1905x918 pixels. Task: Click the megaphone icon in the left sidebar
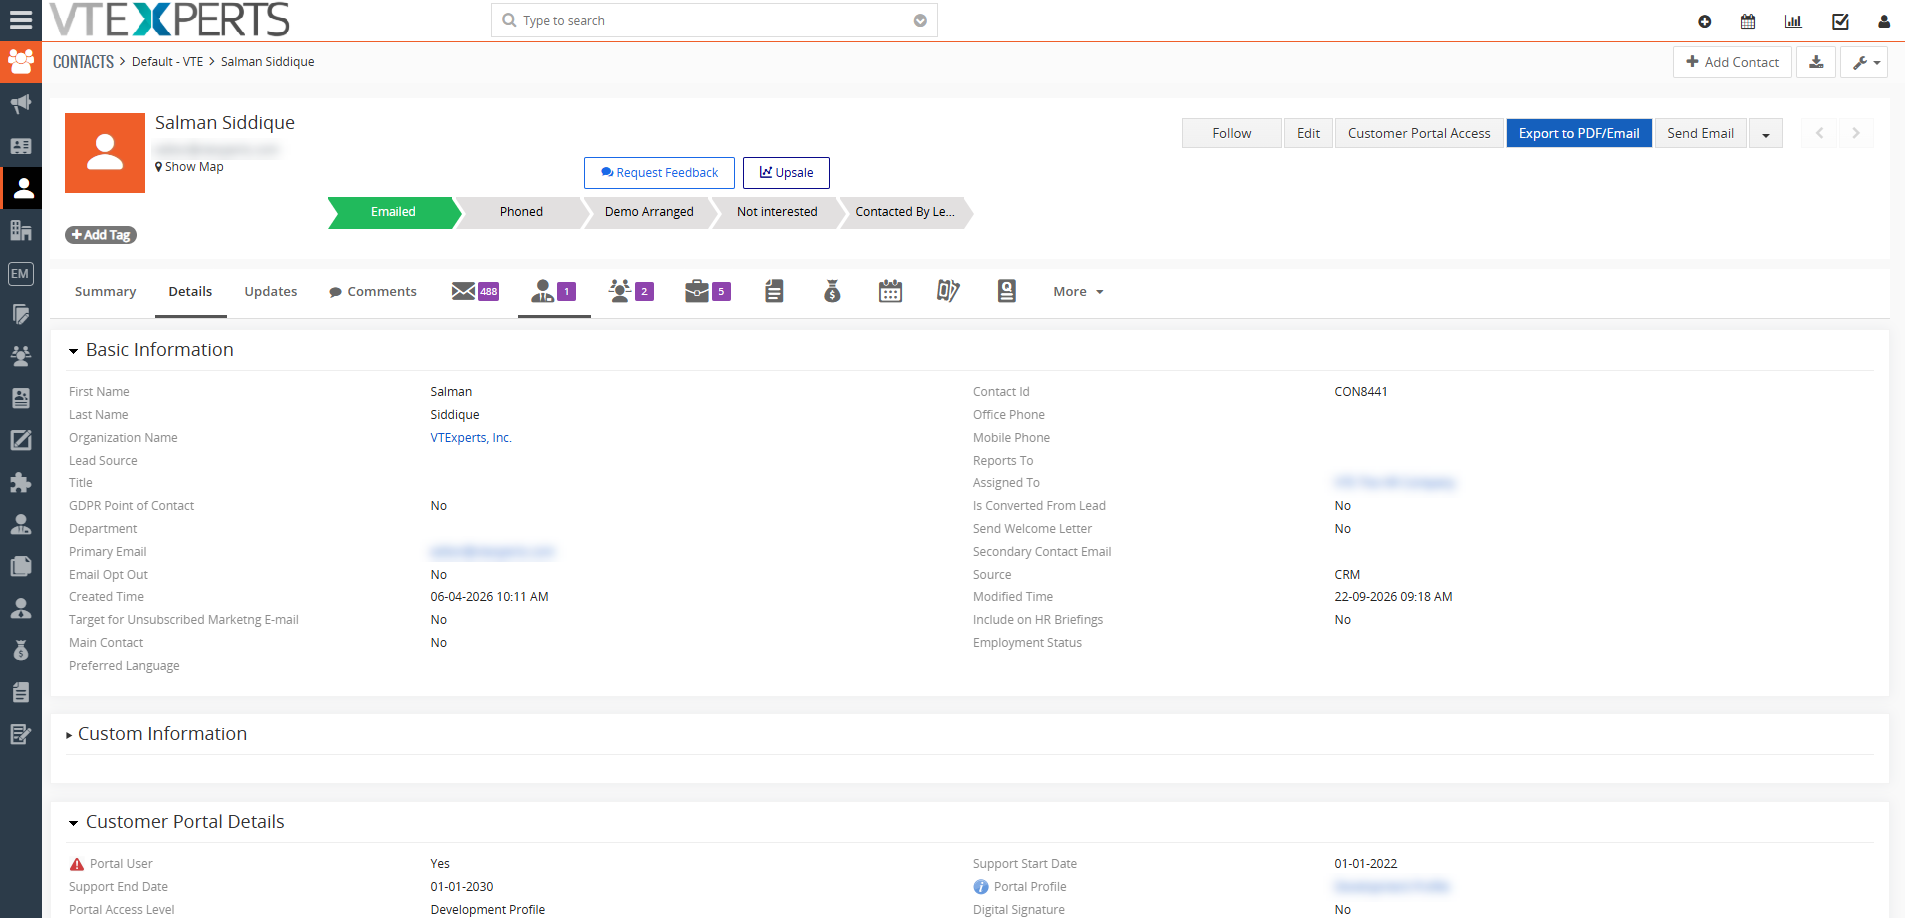click(21, 103)
